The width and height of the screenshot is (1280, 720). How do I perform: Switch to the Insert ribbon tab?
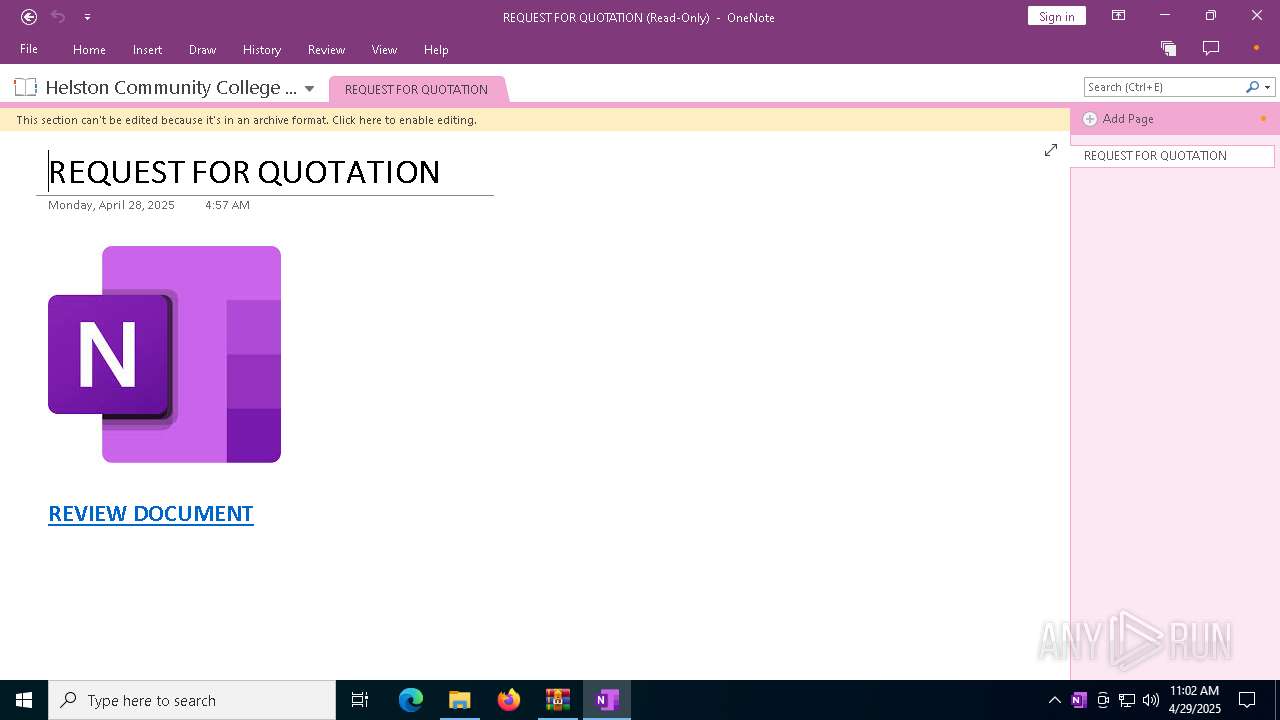(x=147, y=49)
